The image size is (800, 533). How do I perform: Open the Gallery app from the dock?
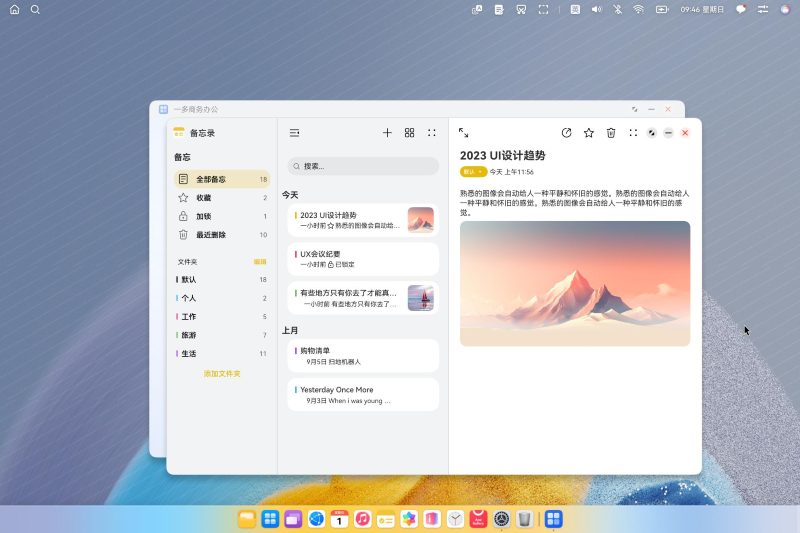409,519
